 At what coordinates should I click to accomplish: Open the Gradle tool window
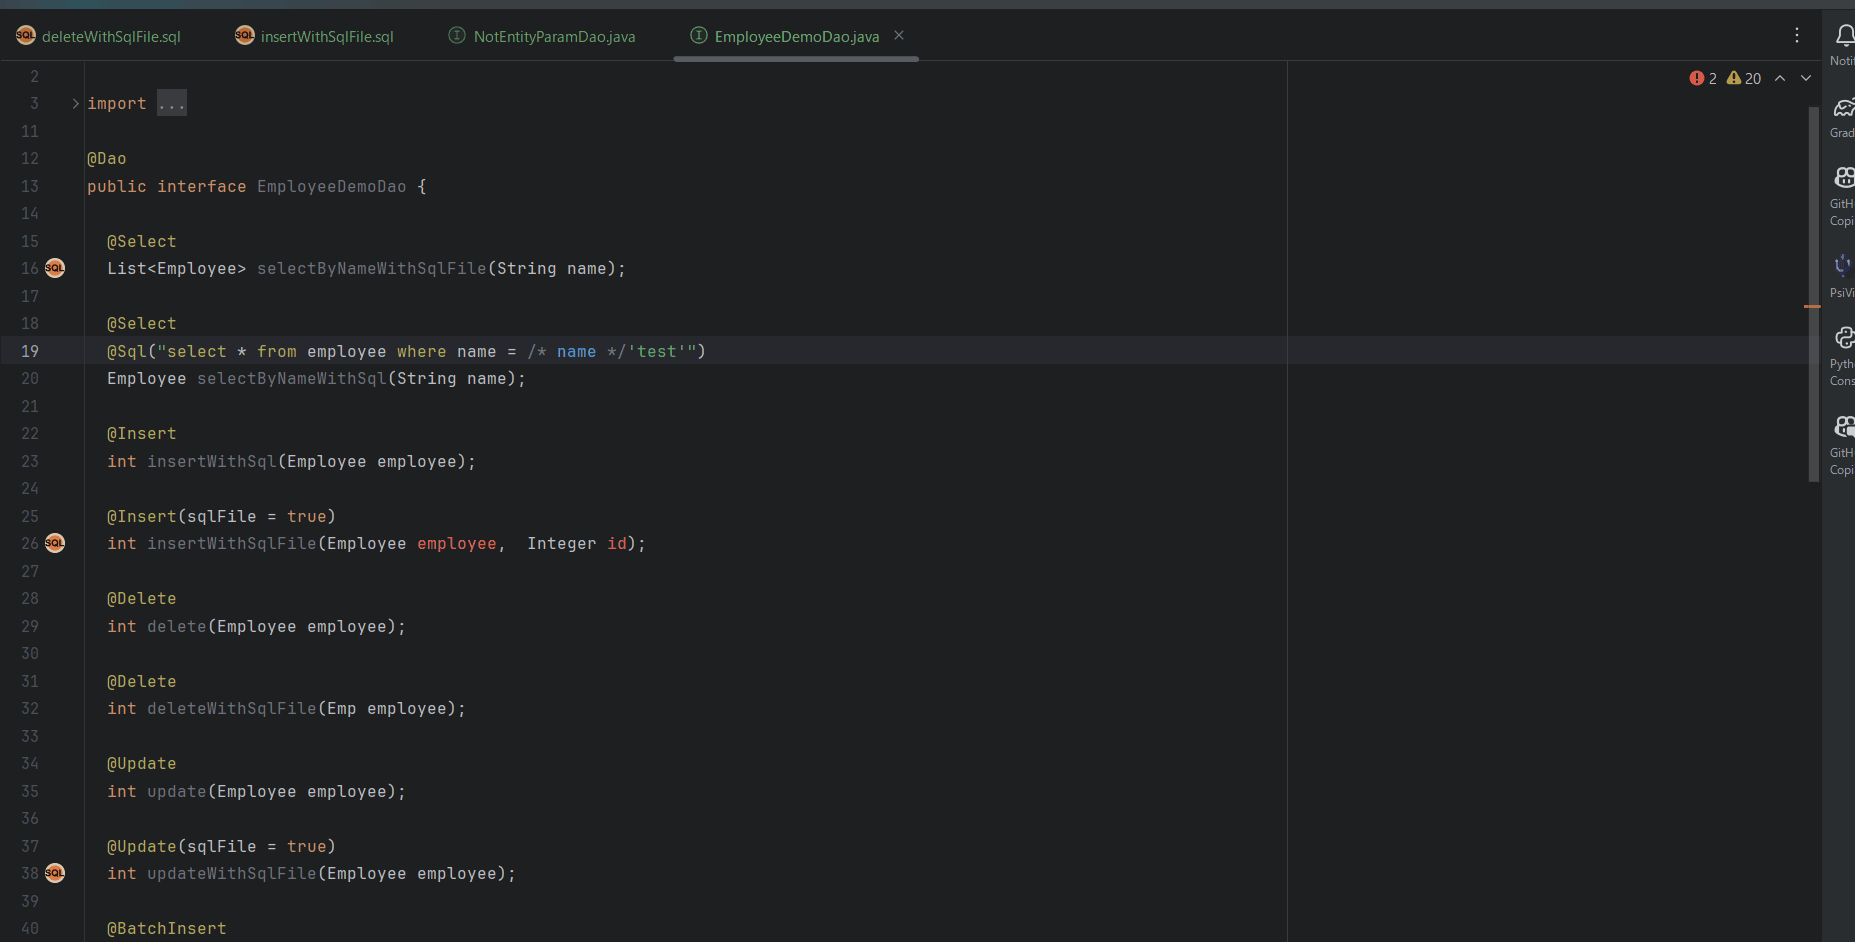pos(1843,116)
